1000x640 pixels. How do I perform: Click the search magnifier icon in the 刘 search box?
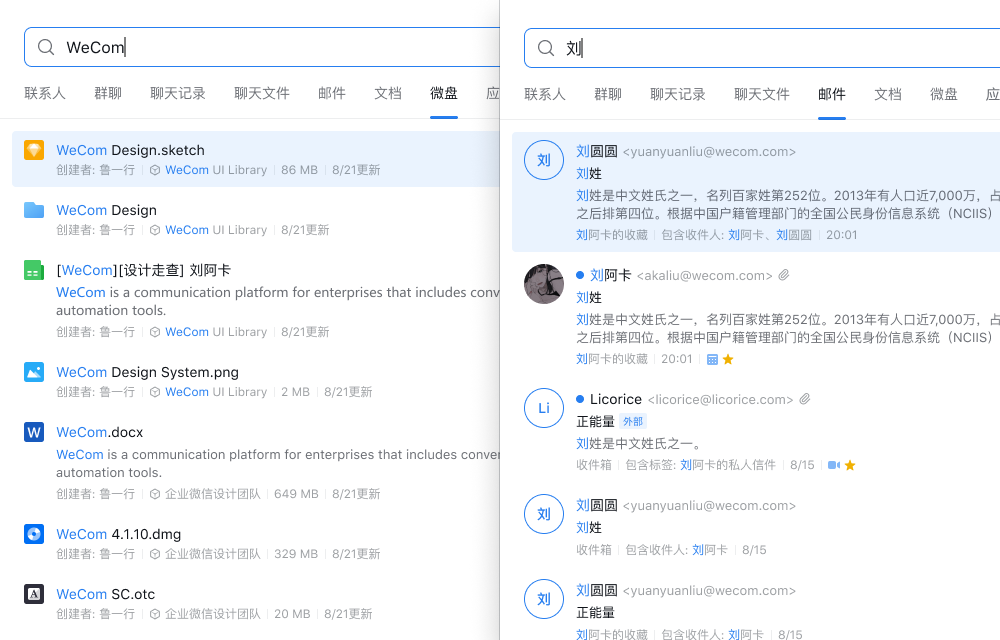[546, 48]
